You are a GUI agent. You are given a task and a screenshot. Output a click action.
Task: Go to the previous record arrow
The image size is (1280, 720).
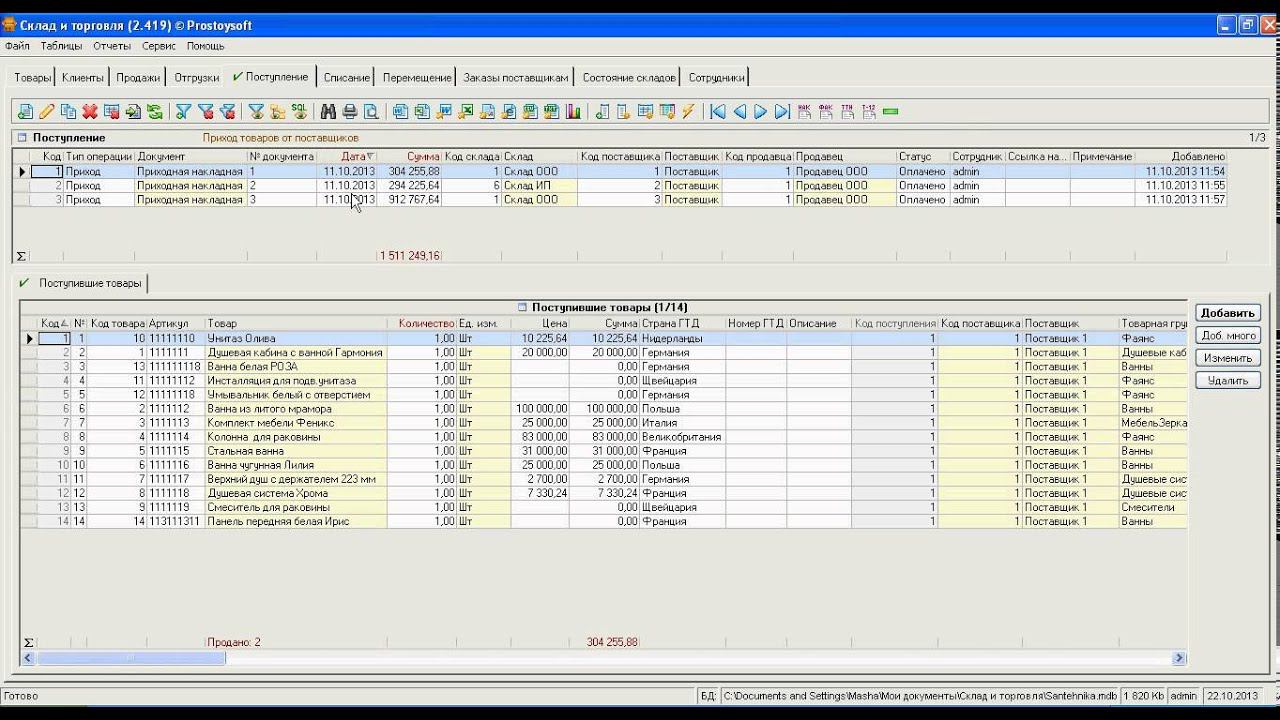740,112
